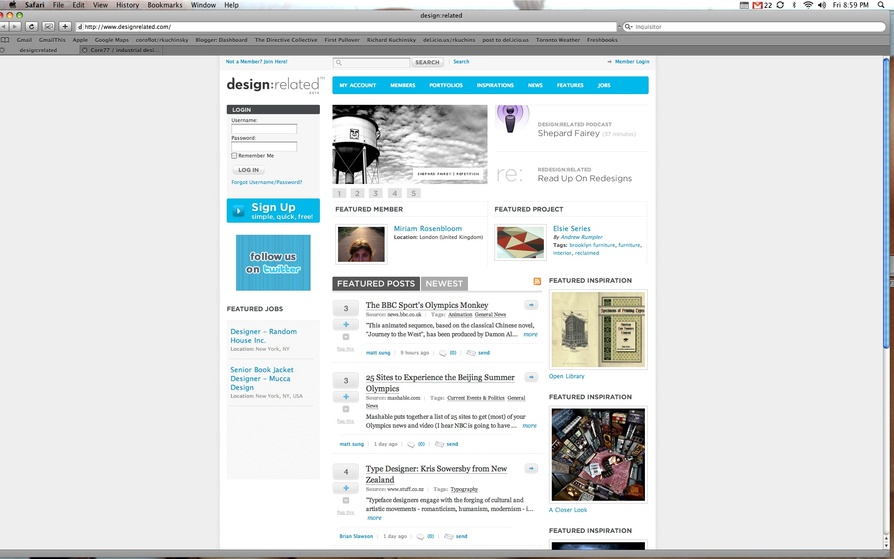The height and width of the screenshot is (559, 894).
Task: Vote up the 25 Sites Beijing post
Action: [346, 396]
